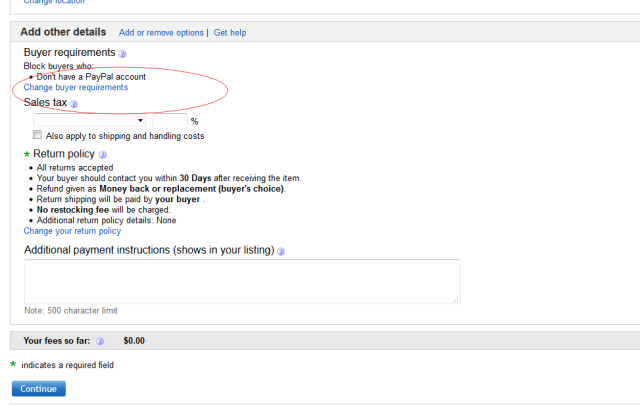The image size is (640, 405).
Task: Click the Add other details section header
Action: (63, 32)
